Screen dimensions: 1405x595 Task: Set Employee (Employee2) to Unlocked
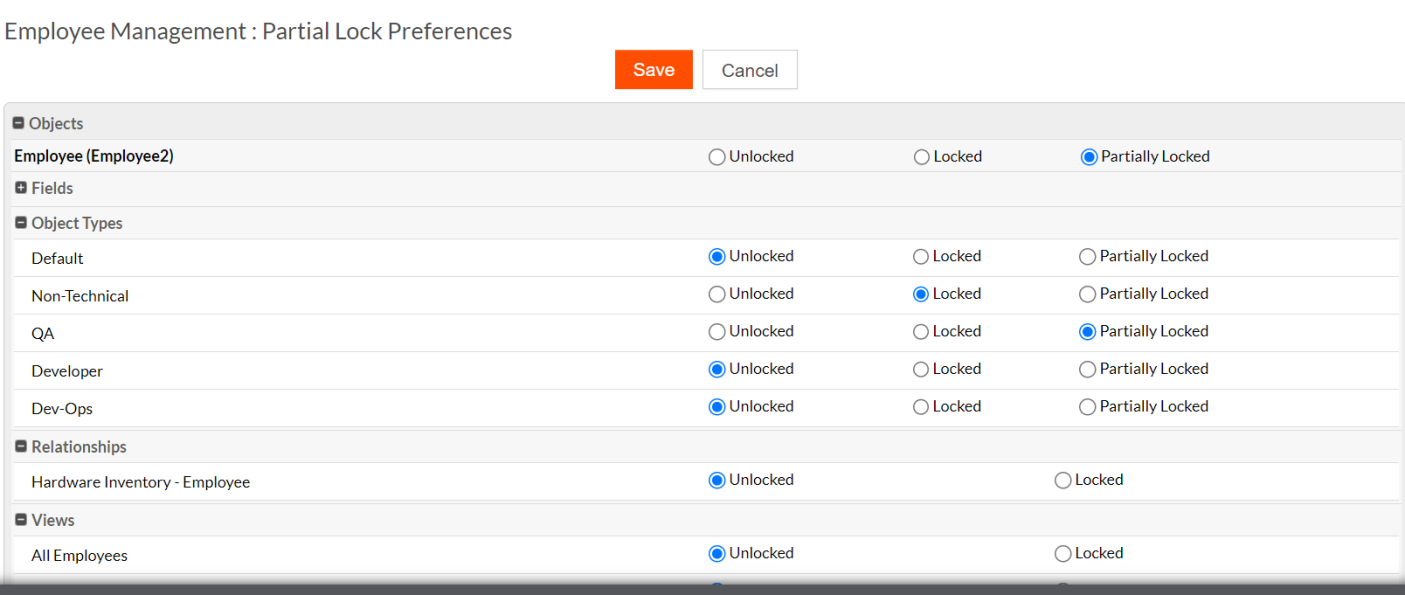717,157
